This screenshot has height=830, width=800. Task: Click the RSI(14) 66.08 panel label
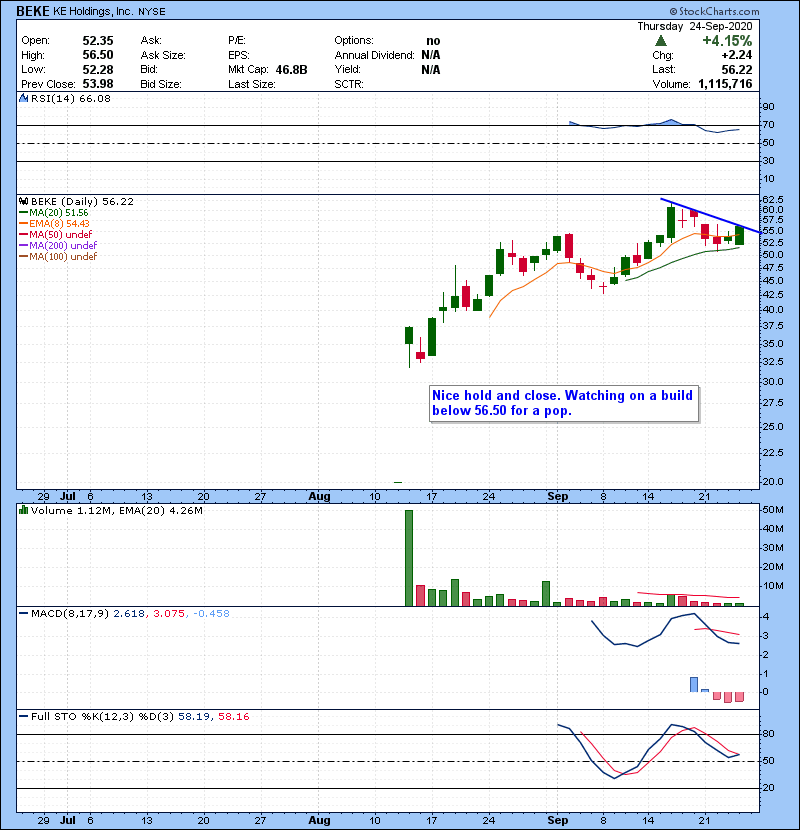71,98
